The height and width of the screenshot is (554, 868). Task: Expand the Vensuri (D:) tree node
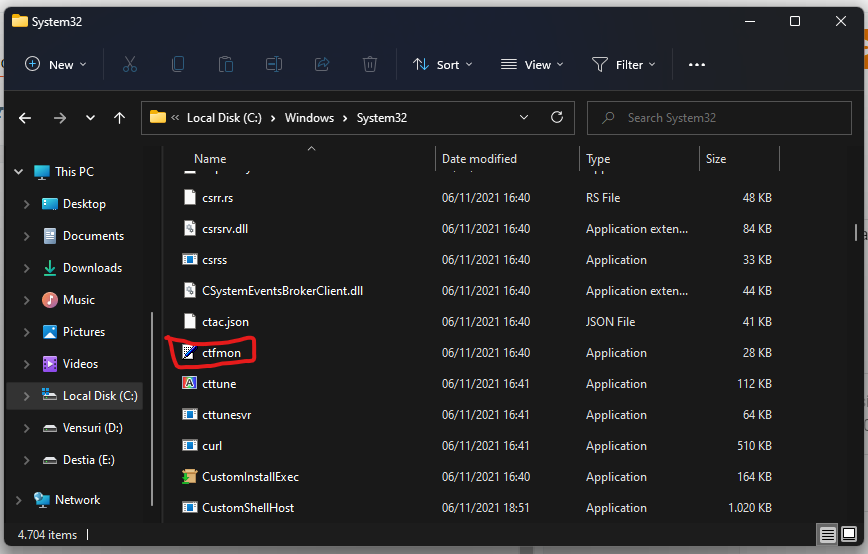click(x=26, y=428)
